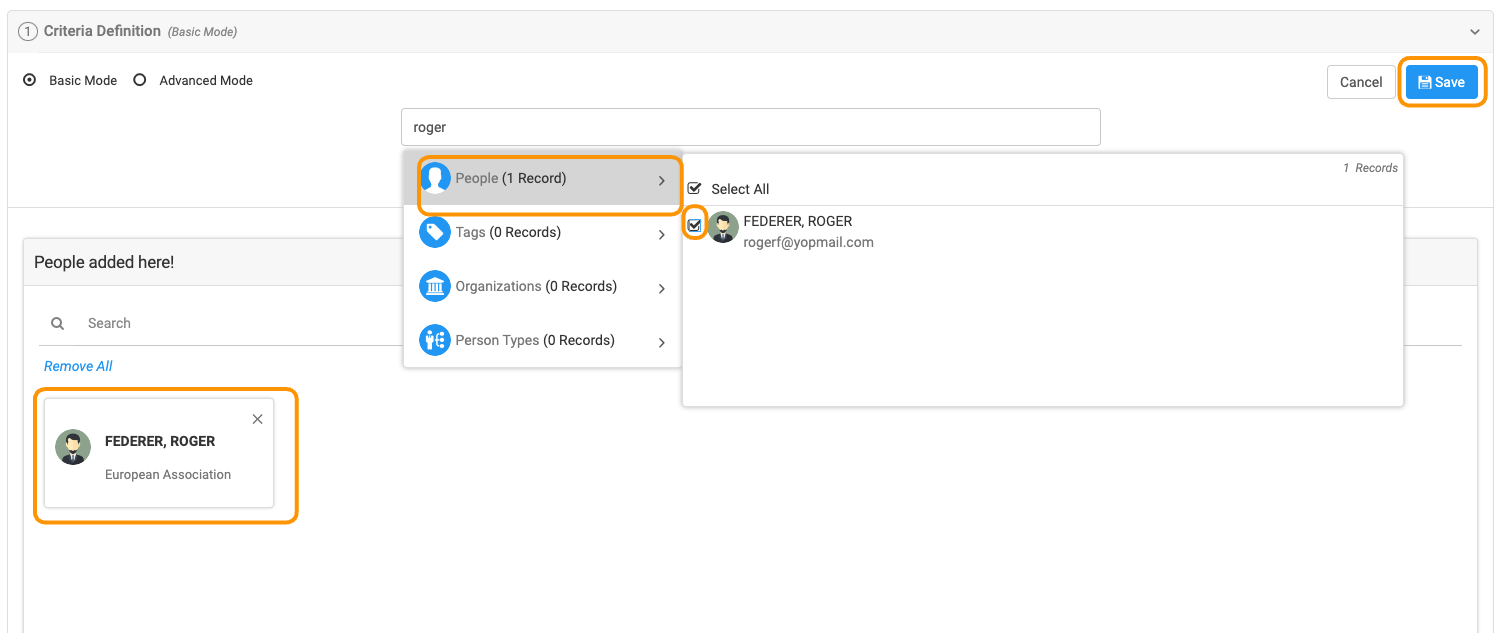
Task: Open the Person Types (0 Records) category
Action: click(x=542, y=341)
